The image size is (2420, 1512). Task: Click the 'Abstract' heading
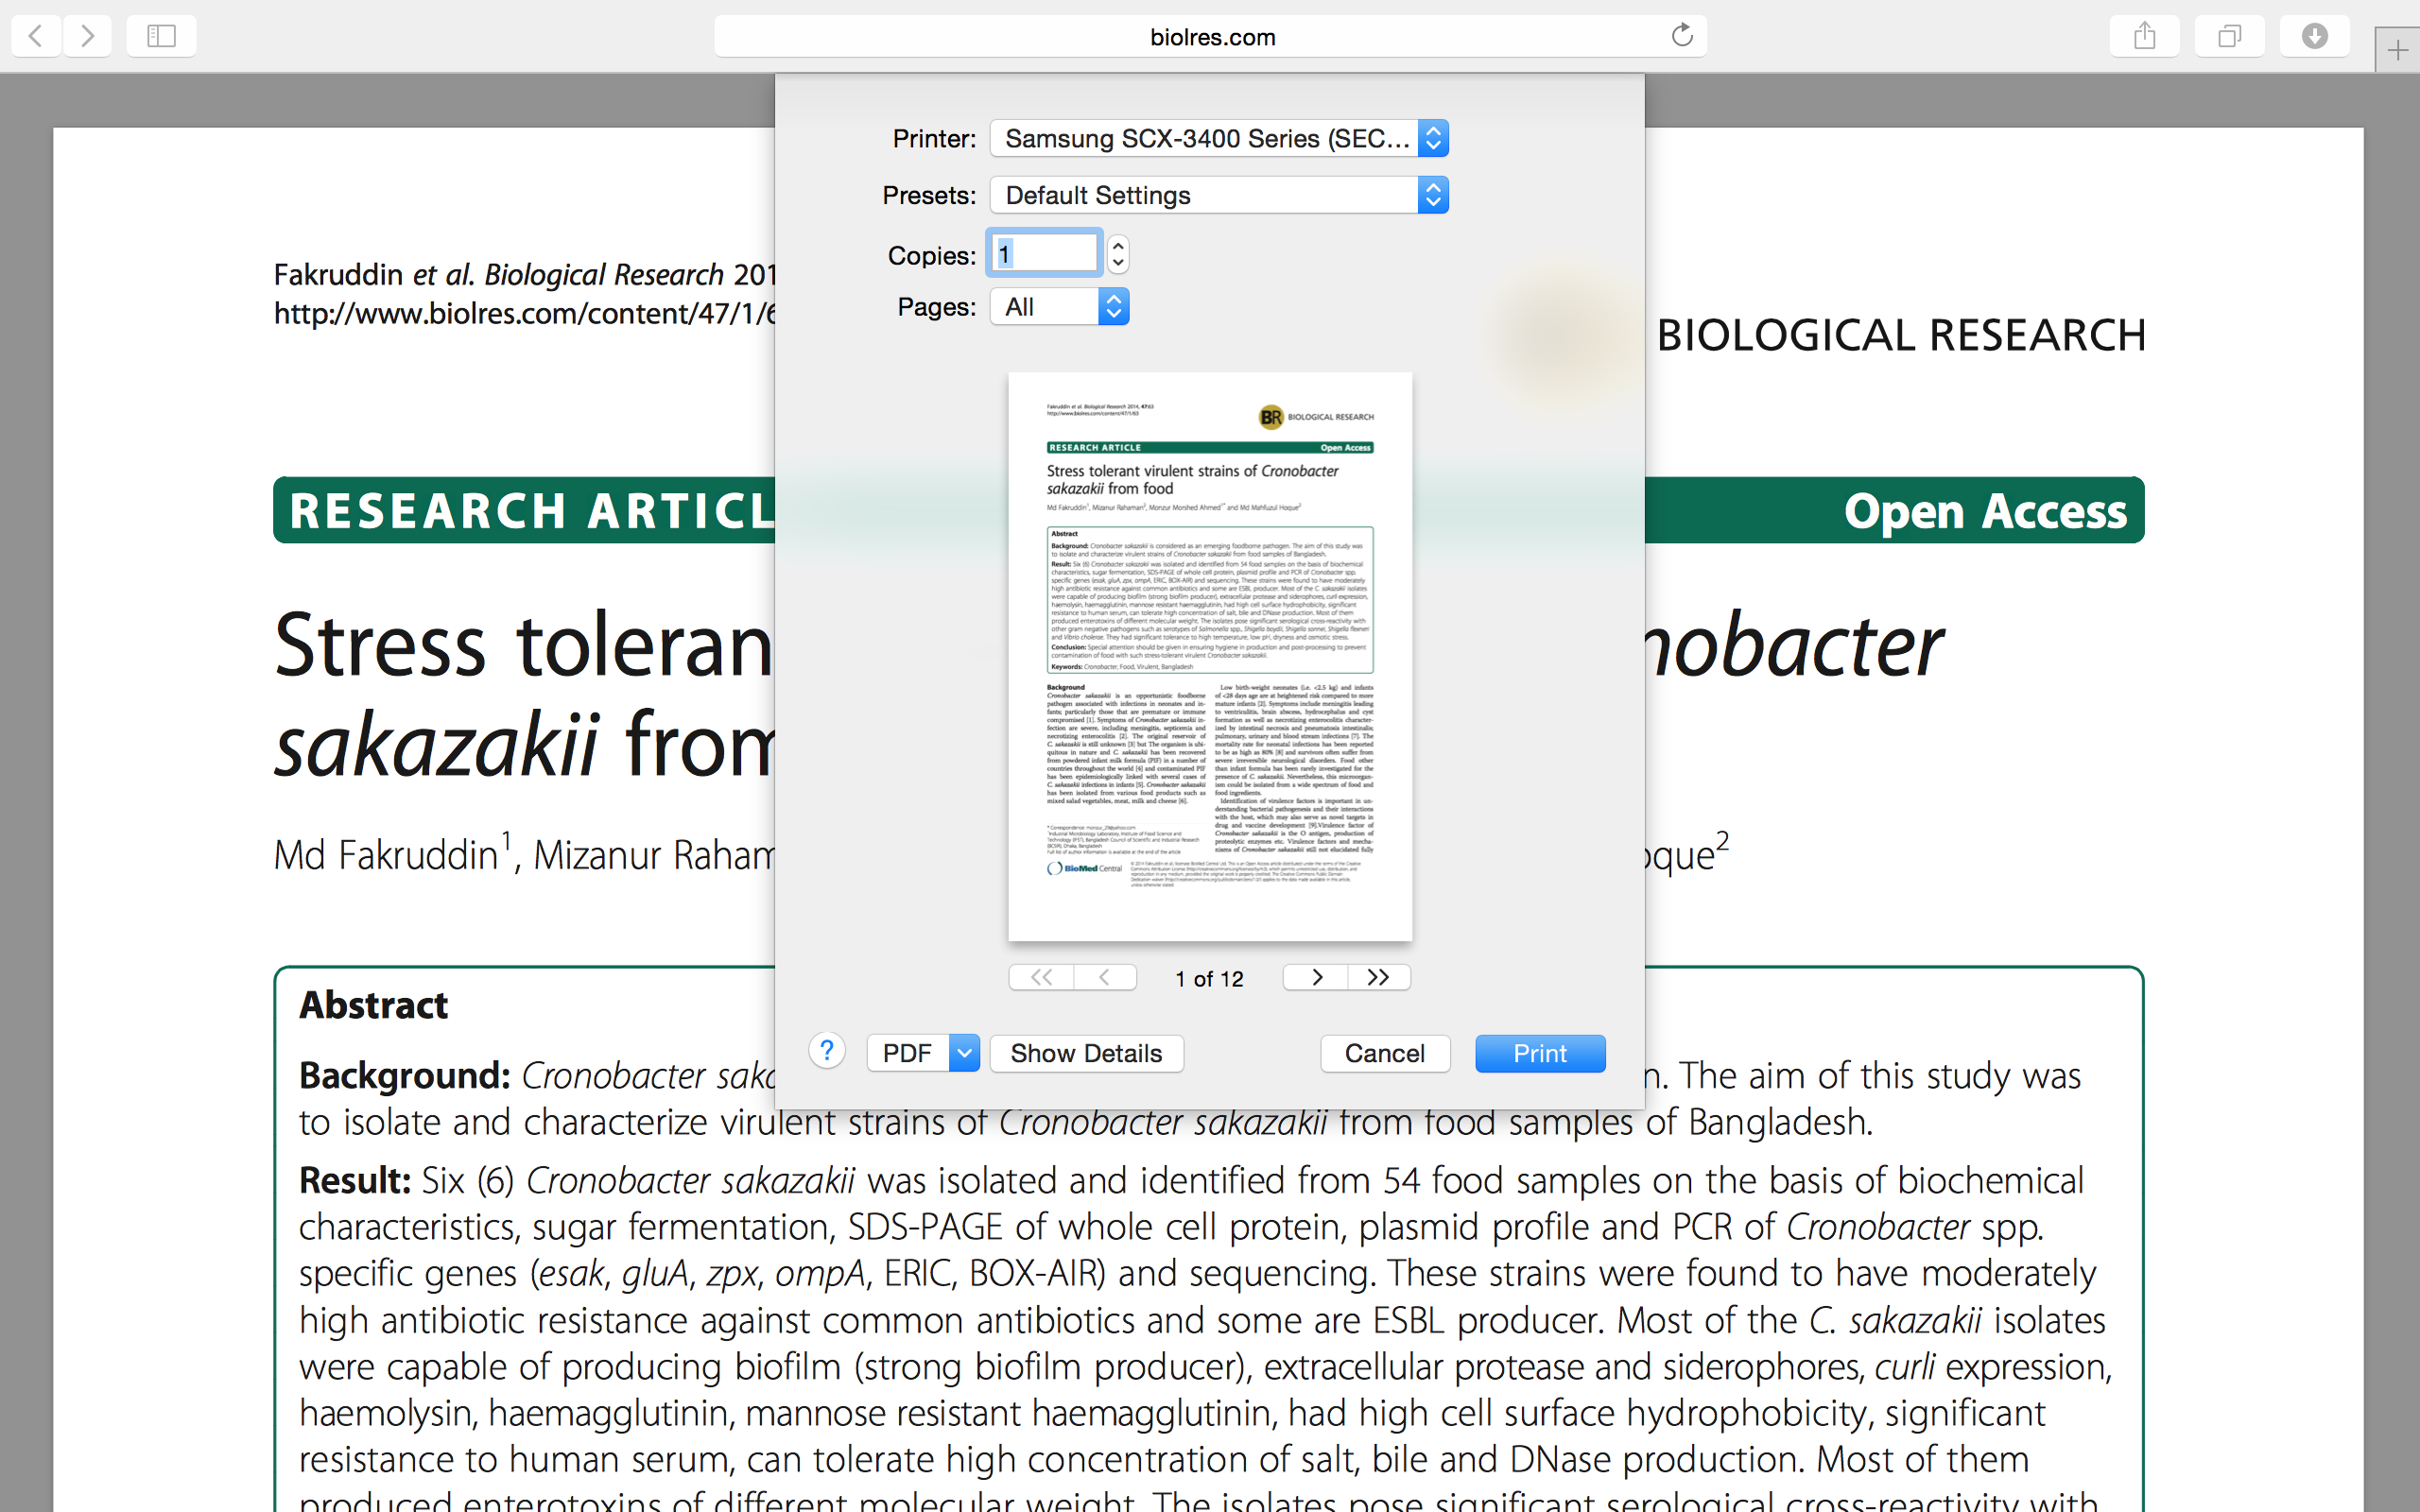click(374, 1005)
